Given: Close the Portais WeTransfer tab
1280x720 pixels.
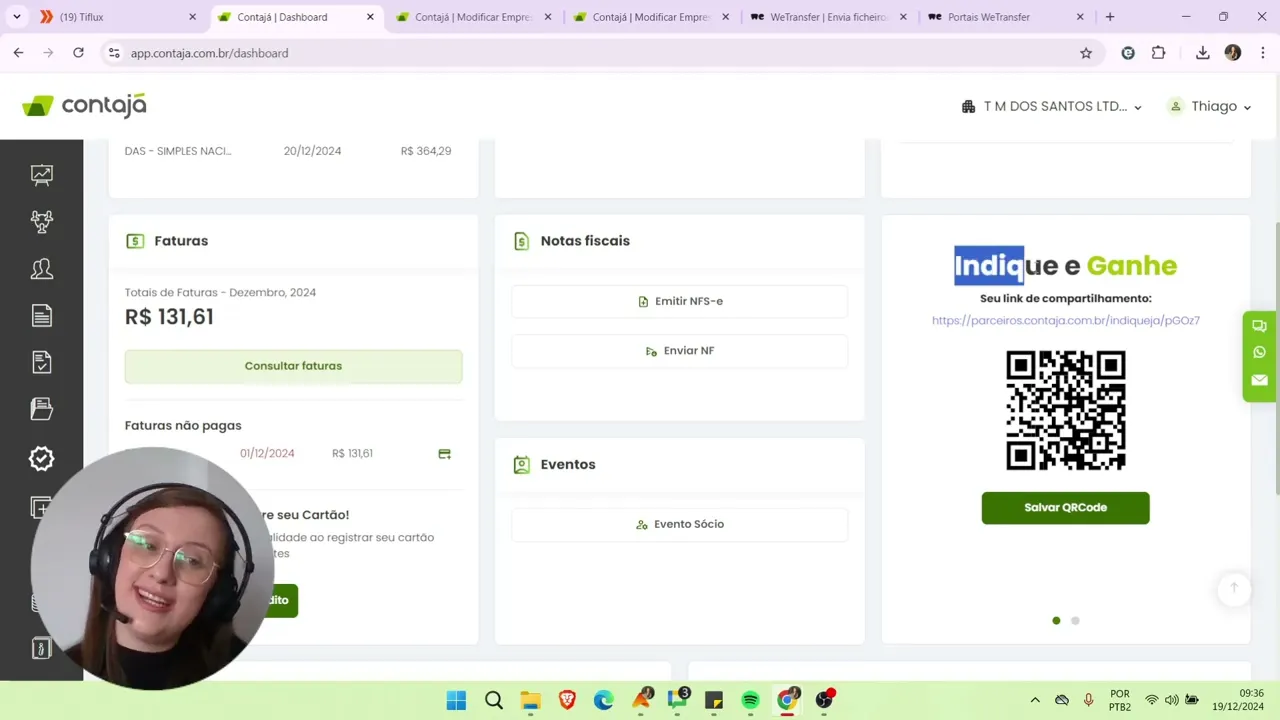Looking at the screenshot, I should coord(1080,17).
